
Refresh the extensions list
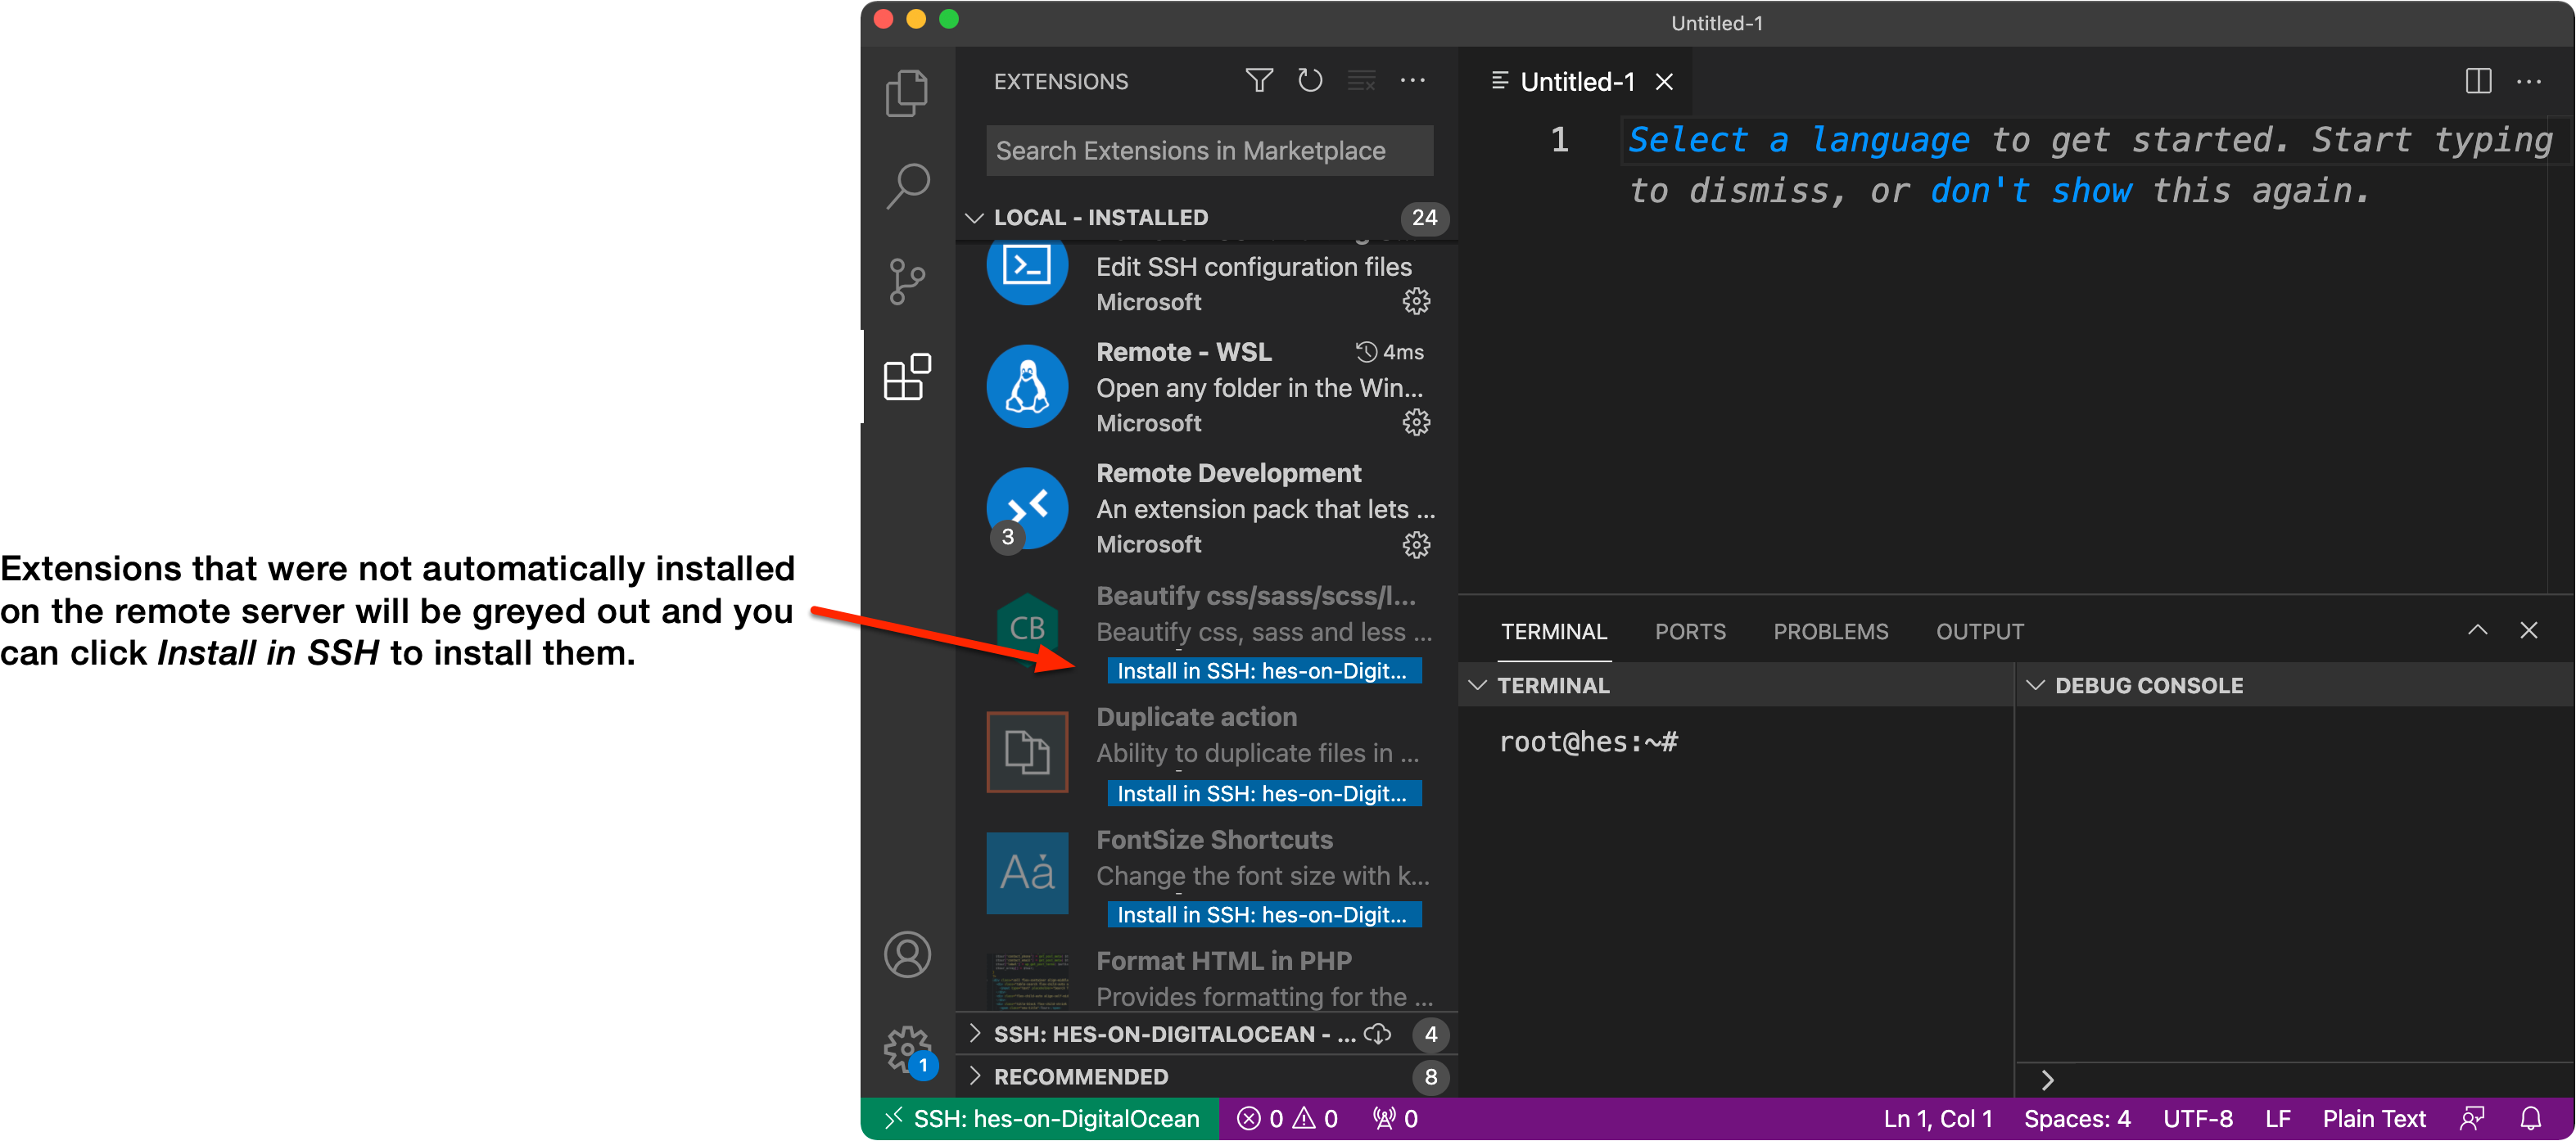point(1310,80)
